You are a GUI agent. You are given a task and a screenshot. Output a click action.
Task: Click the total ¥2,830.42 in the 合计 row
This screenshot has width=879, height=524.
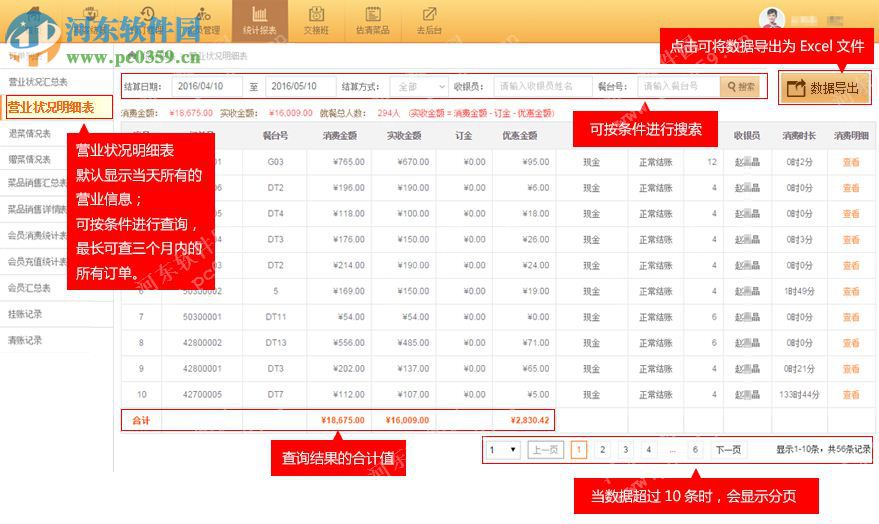(530, 420)
